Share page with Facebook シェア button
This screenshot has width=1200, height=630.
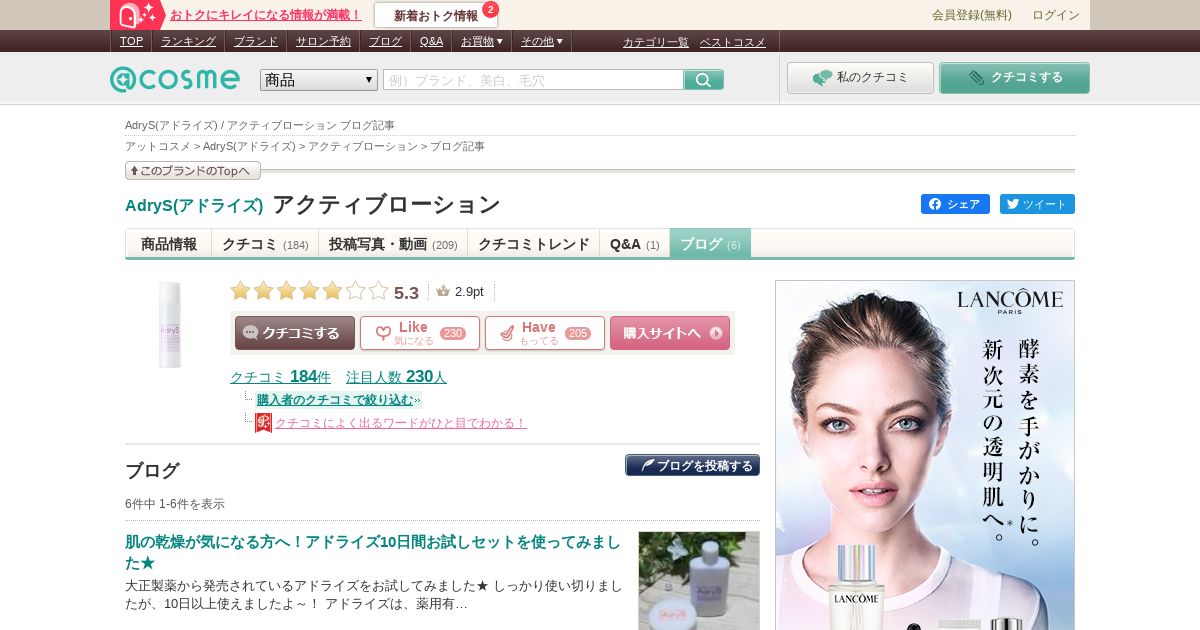(955, 204)
